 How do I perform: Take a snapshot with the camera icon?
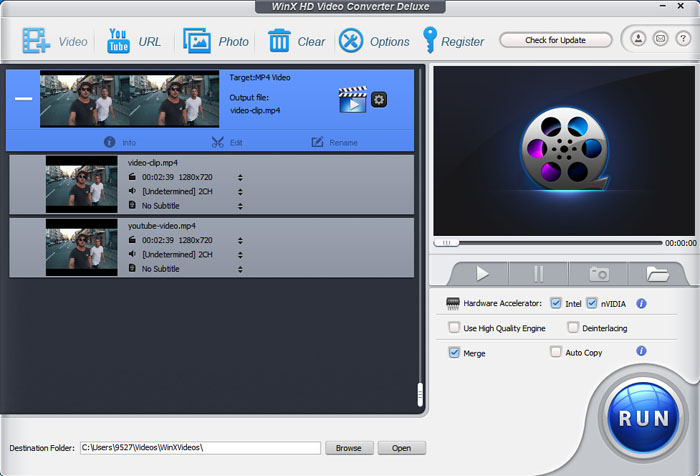(599, 274)
